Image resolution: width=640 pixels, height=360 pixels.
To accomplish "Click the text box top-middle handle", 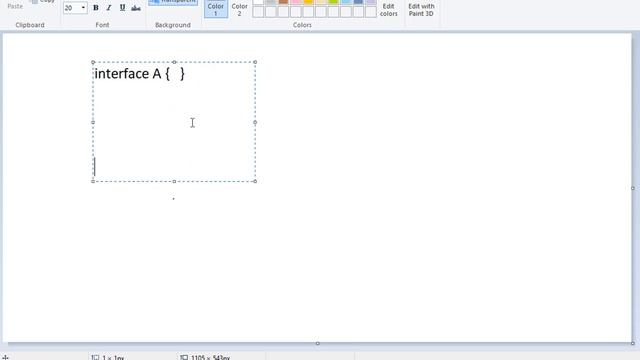I will click(x=174, y=62).
